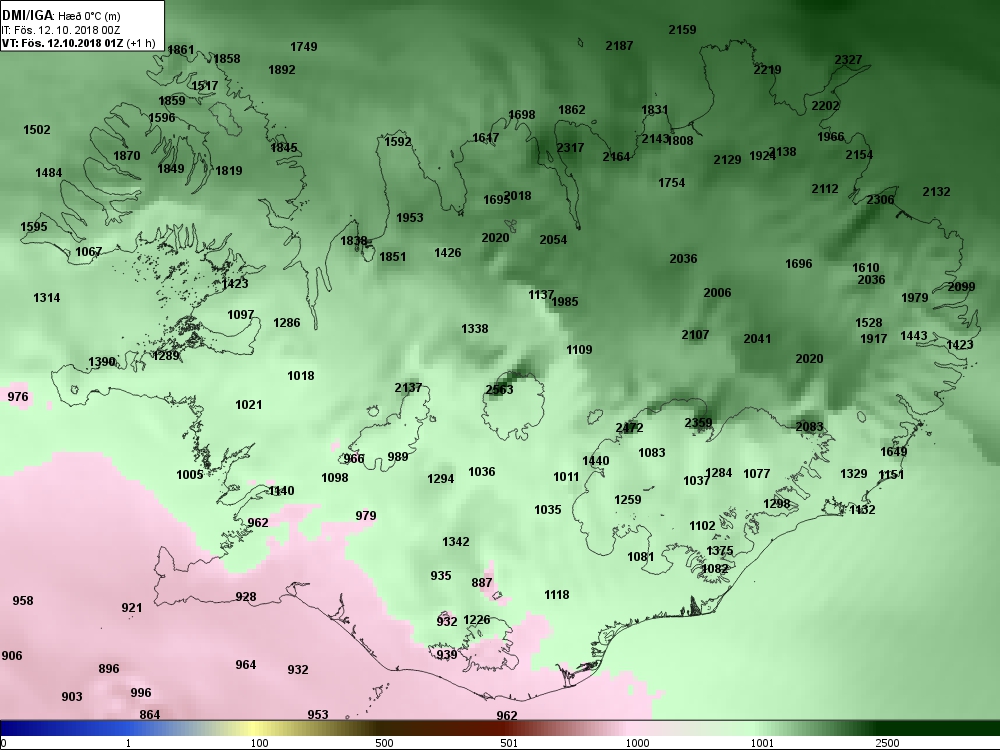Click the map value 958
This screenshot has width=1000, height=750.
pos(22,600)
